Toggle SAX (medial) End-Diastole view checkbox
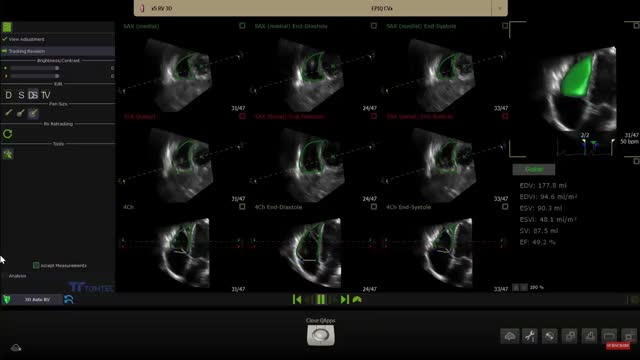Viewport: 640px width, 360px height. 373,26
